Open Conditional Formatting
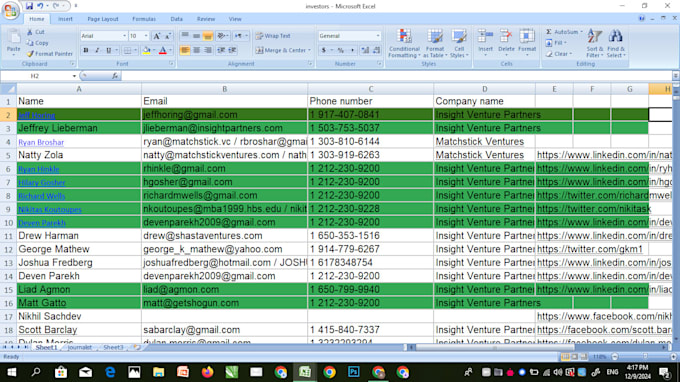680x382 pixels. pyautogui.click(x=404, y=43)
